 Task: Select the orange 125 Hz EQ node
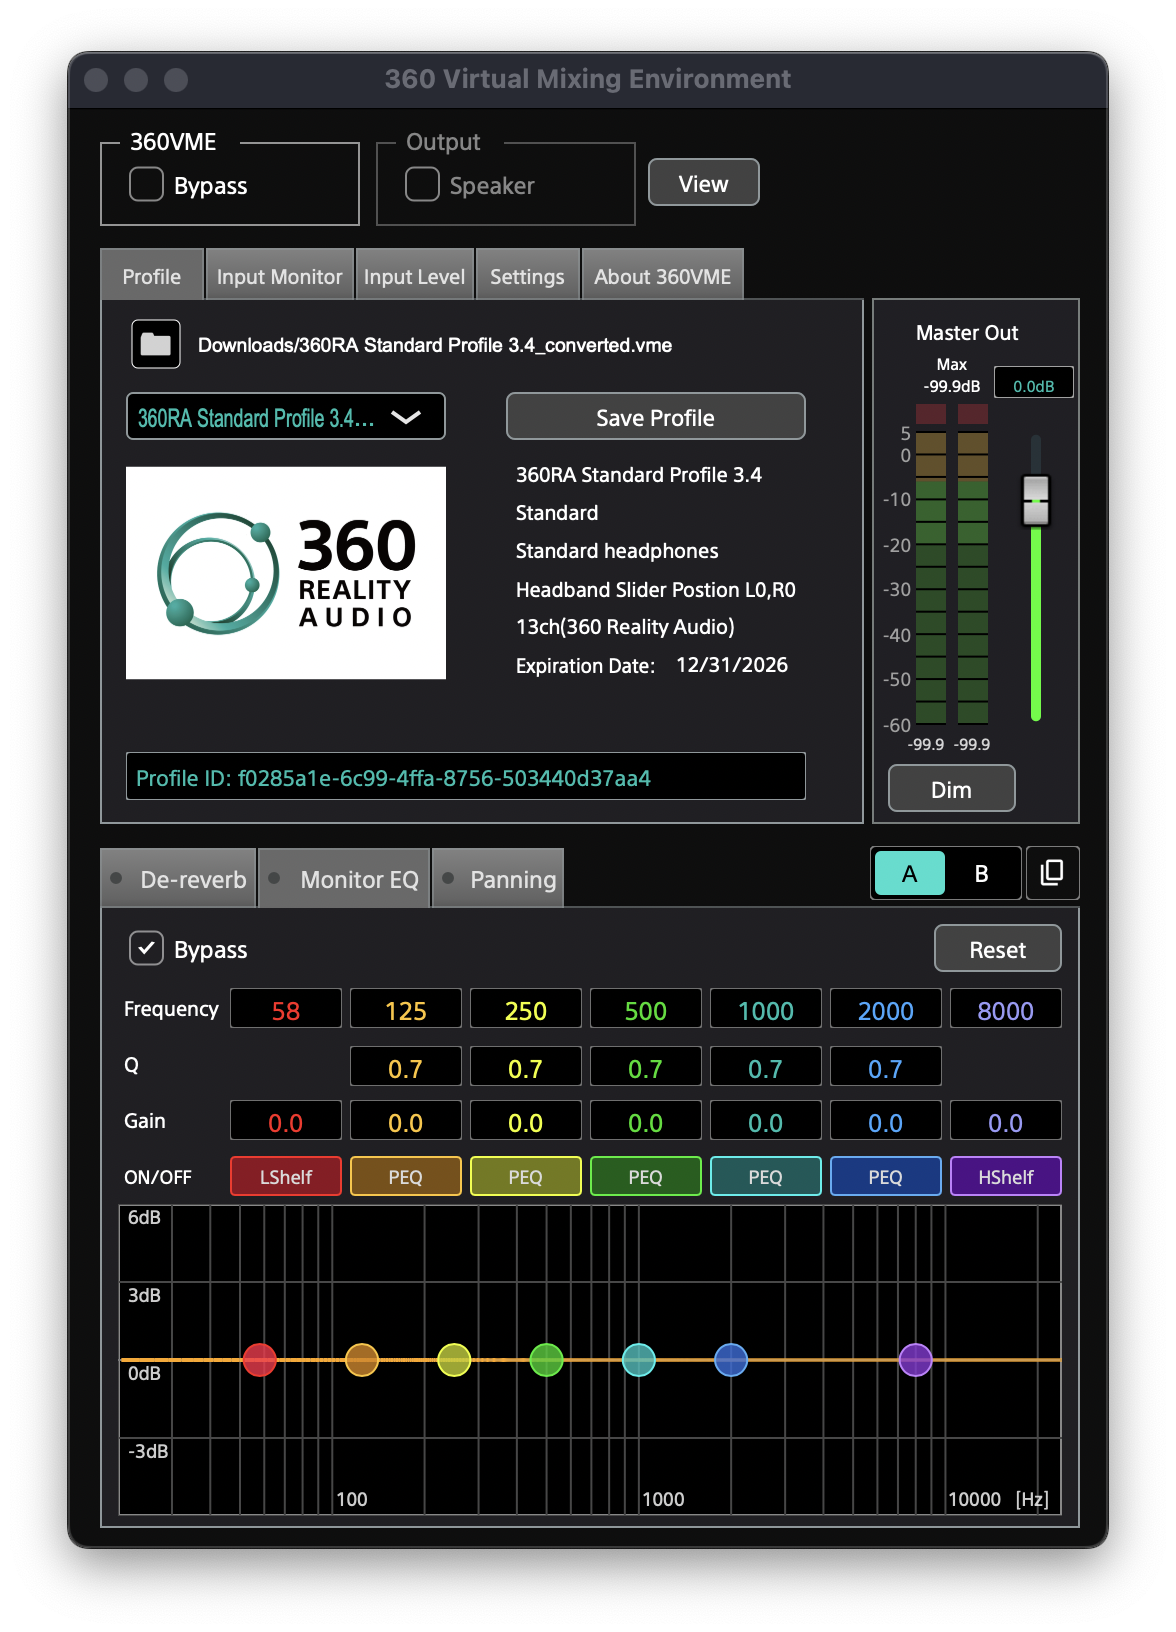coord(362,1360)
